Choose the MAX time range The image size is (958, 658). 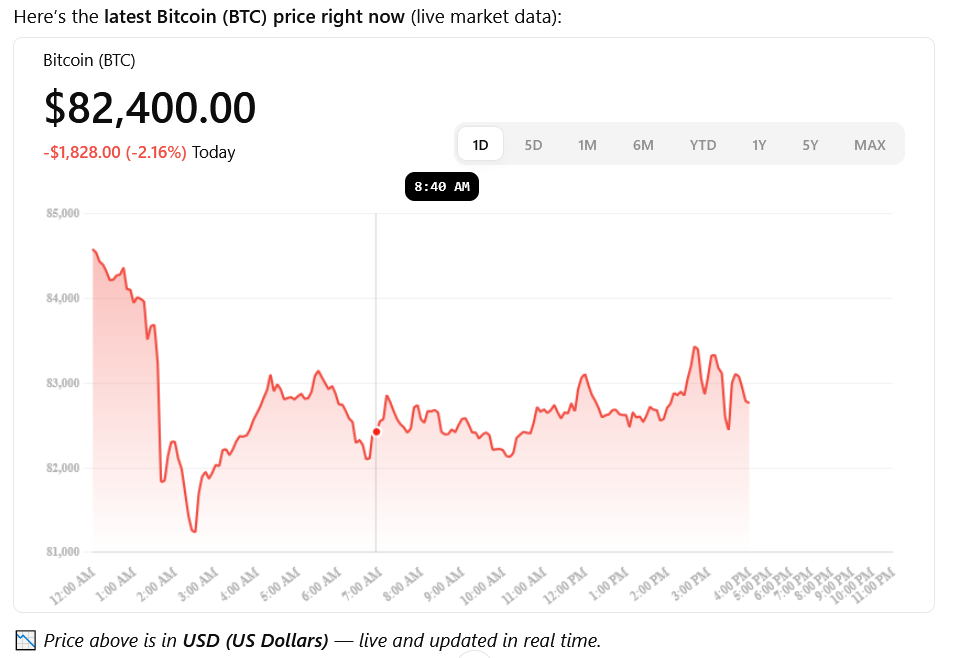tap(869, 145)
